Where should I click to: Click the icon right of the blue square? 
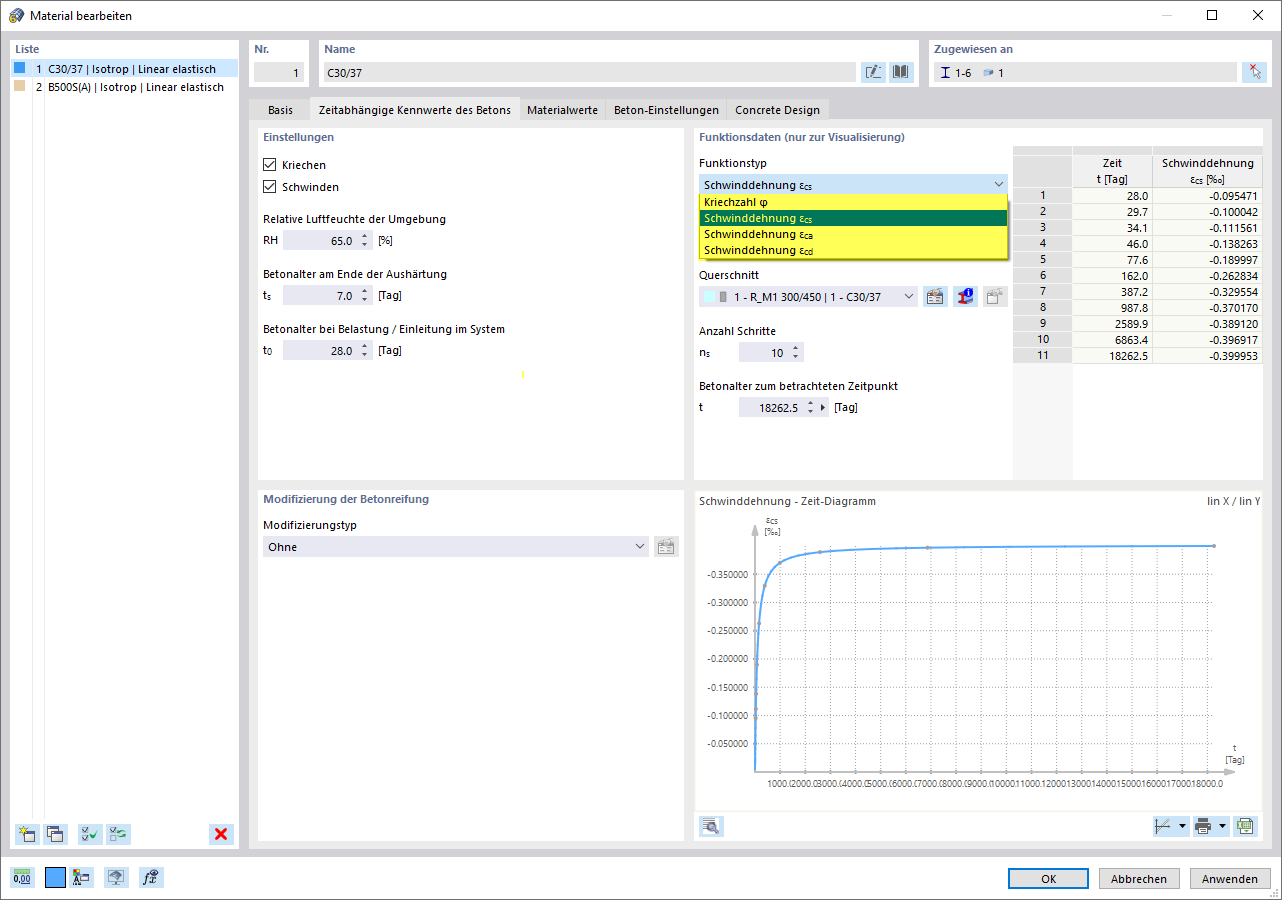coord(82,878)
